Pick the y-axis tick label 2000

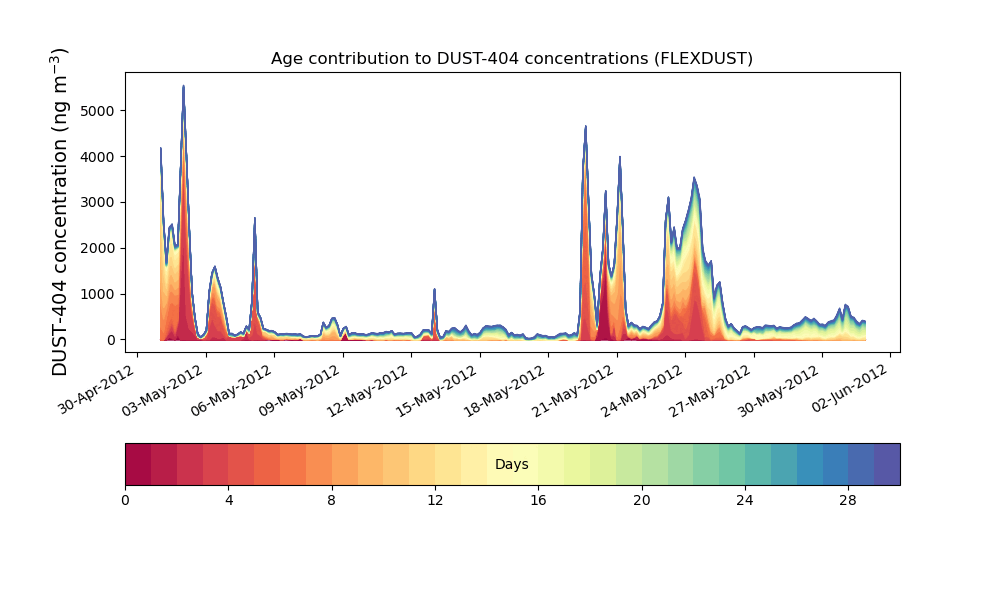coord(98,249)
